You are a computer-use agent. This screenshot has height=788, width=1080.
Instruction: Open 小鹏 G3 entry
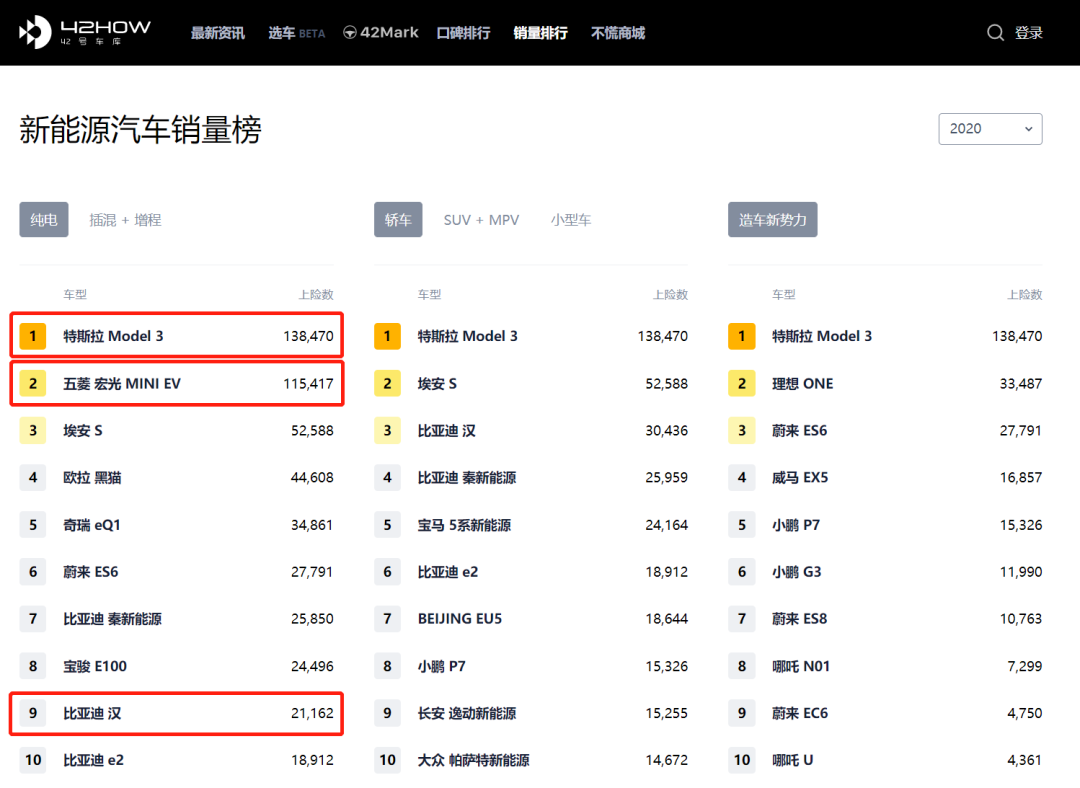pos(796,572)
